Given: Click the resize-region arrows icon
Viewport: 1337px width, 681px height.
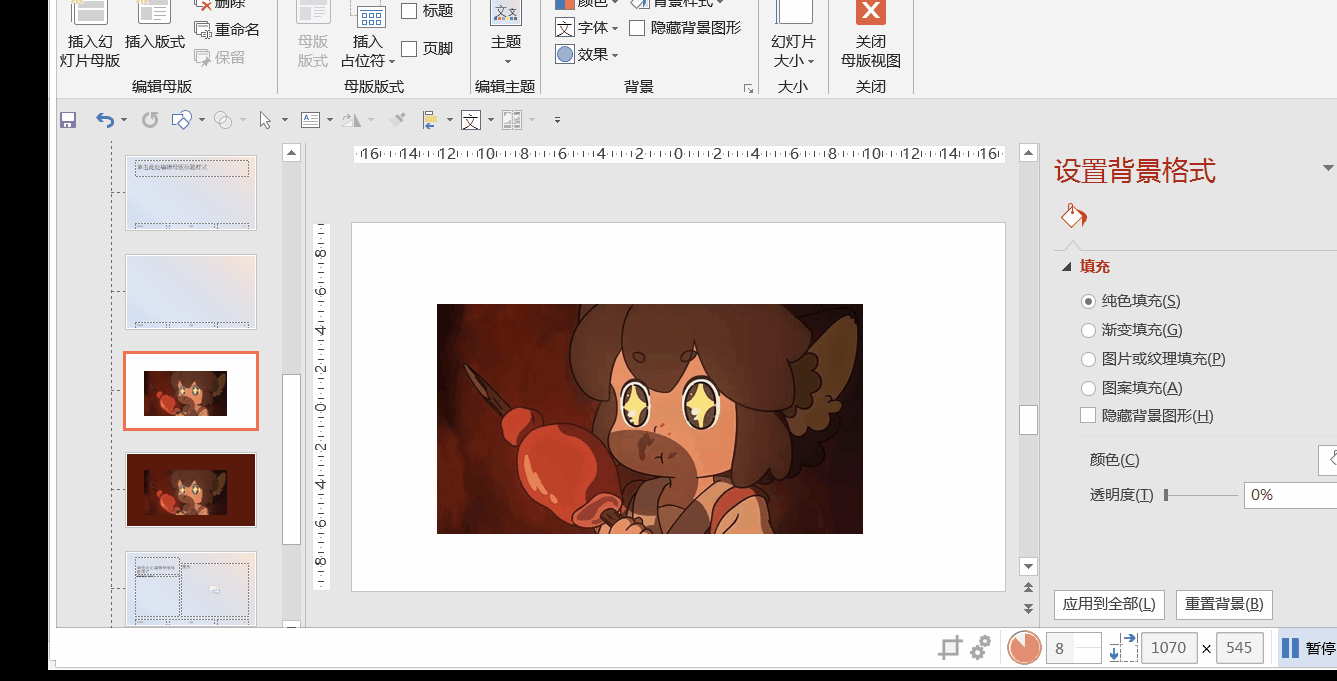Looking at the screenshot, I should 1123,648.
